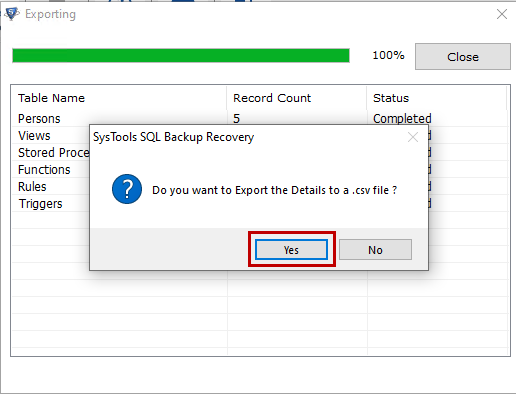Close the Exporting window with X
This screenshot has height=394, width=516.
coord(502,14)
